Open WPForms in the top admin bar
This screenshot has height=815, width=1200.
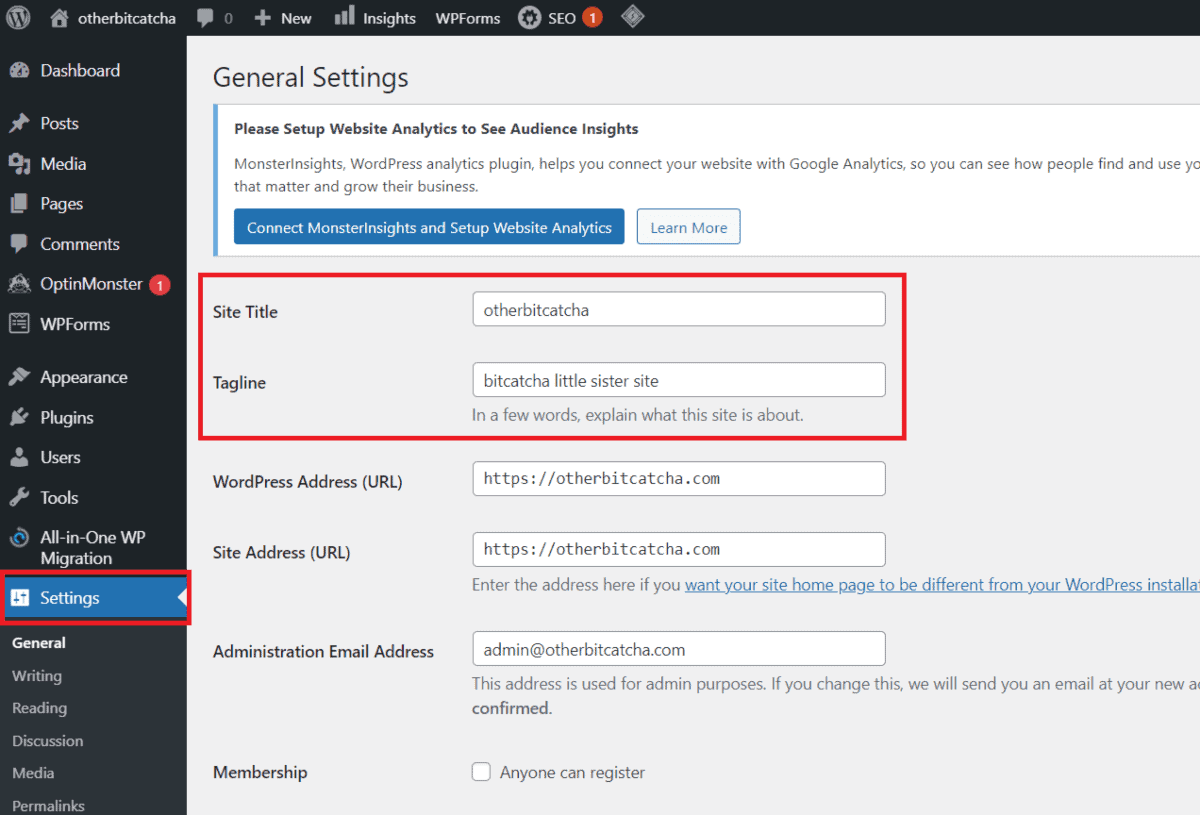point(468,18)
